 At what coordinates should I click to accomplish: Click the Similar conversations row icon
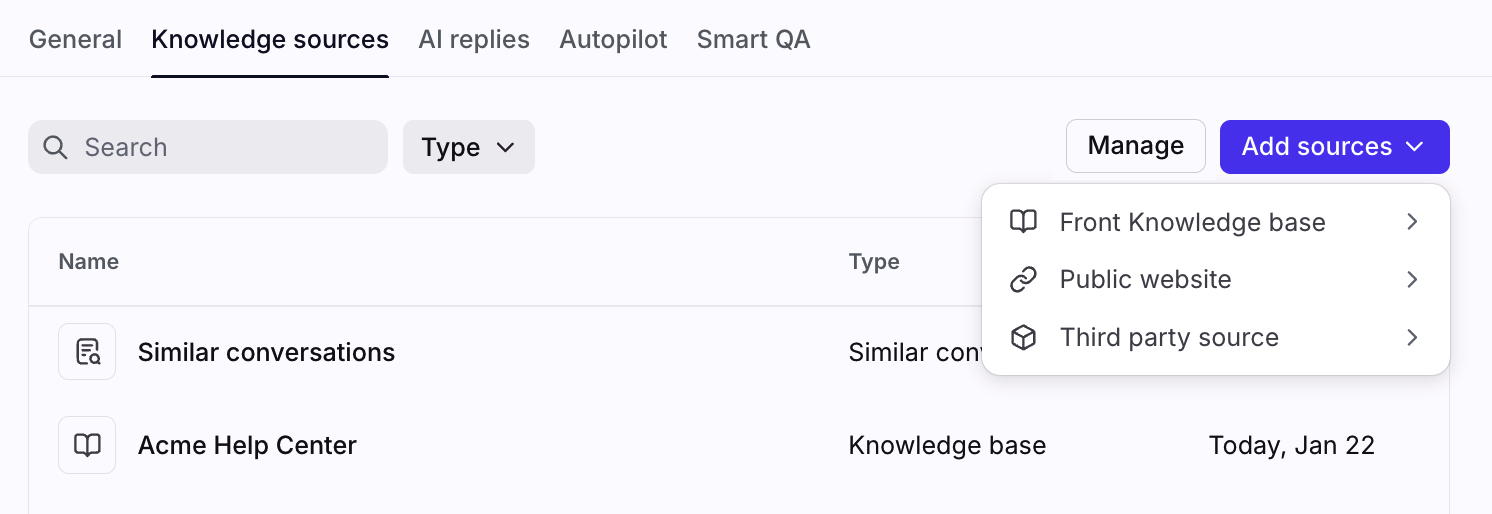coord(87,352)
